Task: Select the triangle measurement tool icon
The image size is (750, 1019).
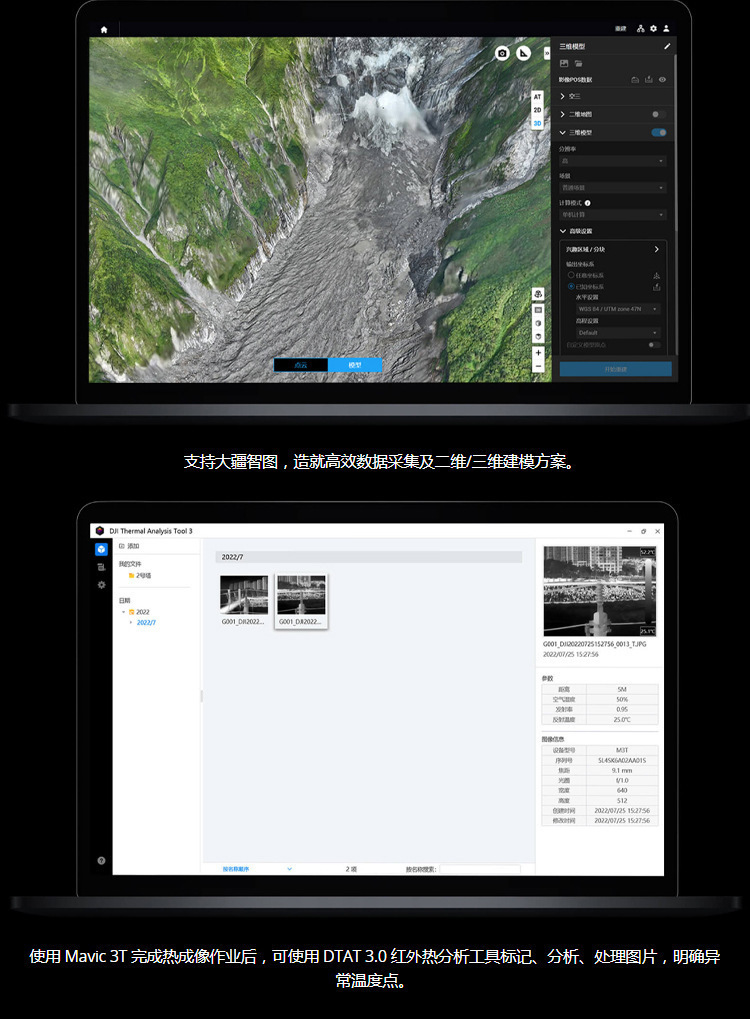Action: pyautogui.click(x=523, y=53)
